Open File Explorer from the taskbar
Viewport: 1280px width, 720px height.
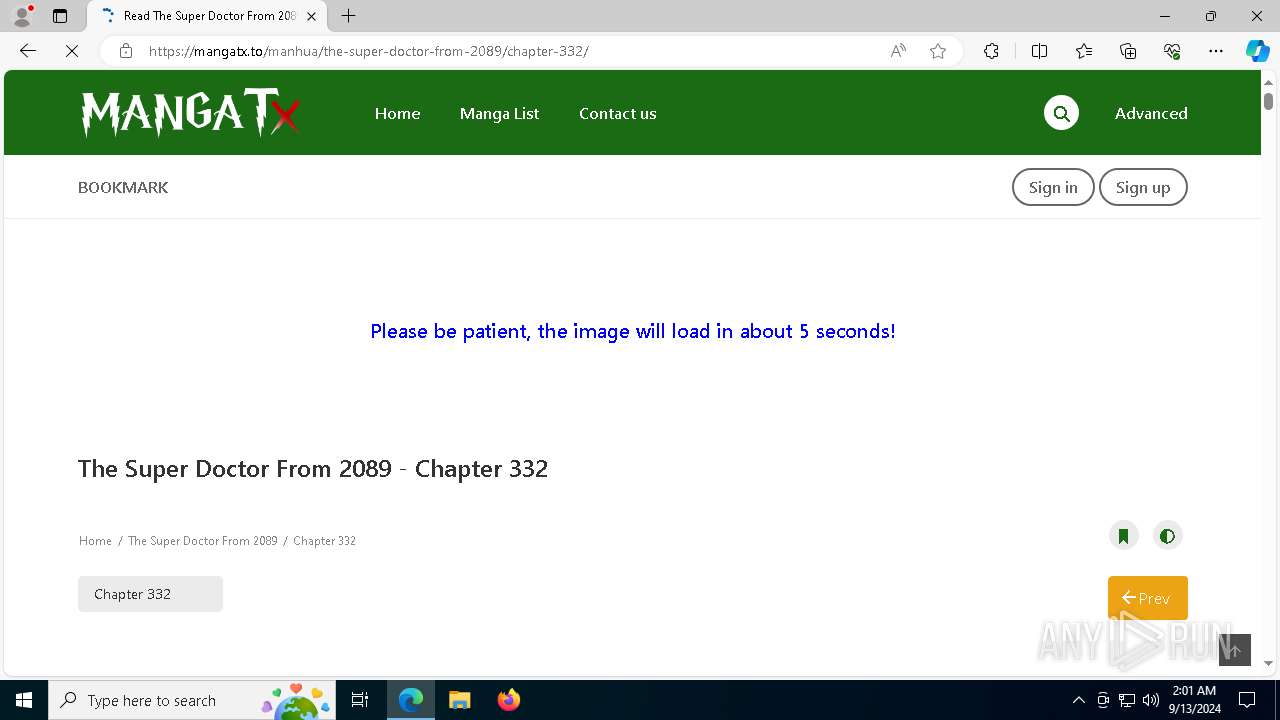[459, 700]
